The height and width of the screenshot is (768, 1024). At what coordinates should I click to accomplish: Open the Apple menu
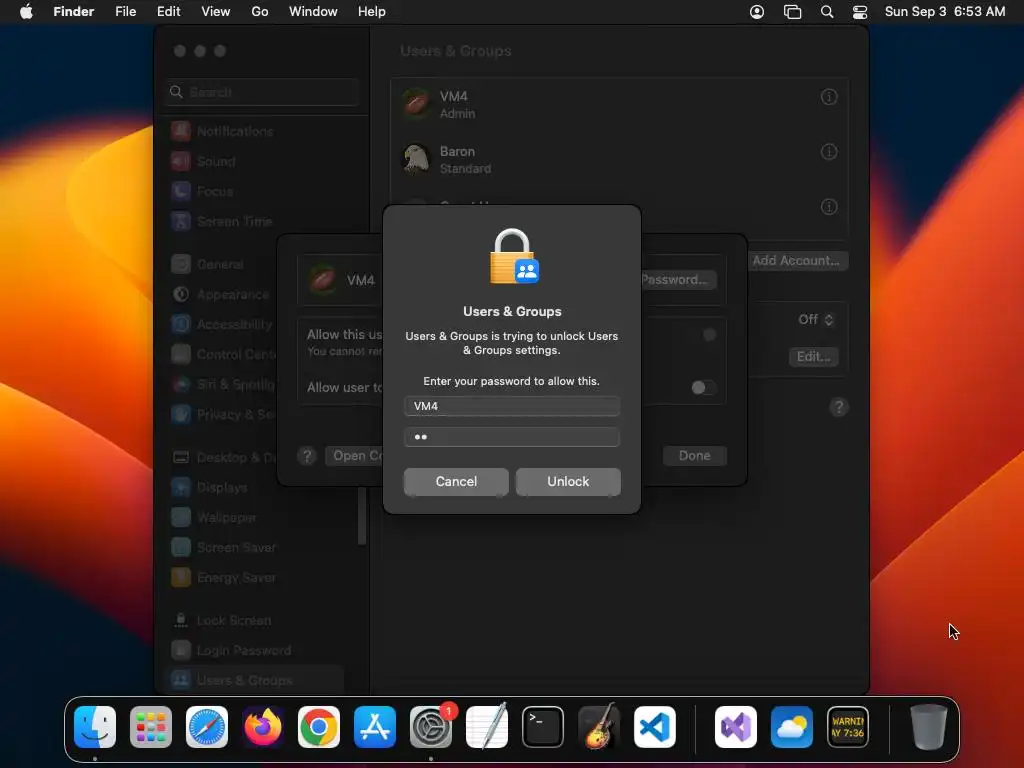point(26,12)
